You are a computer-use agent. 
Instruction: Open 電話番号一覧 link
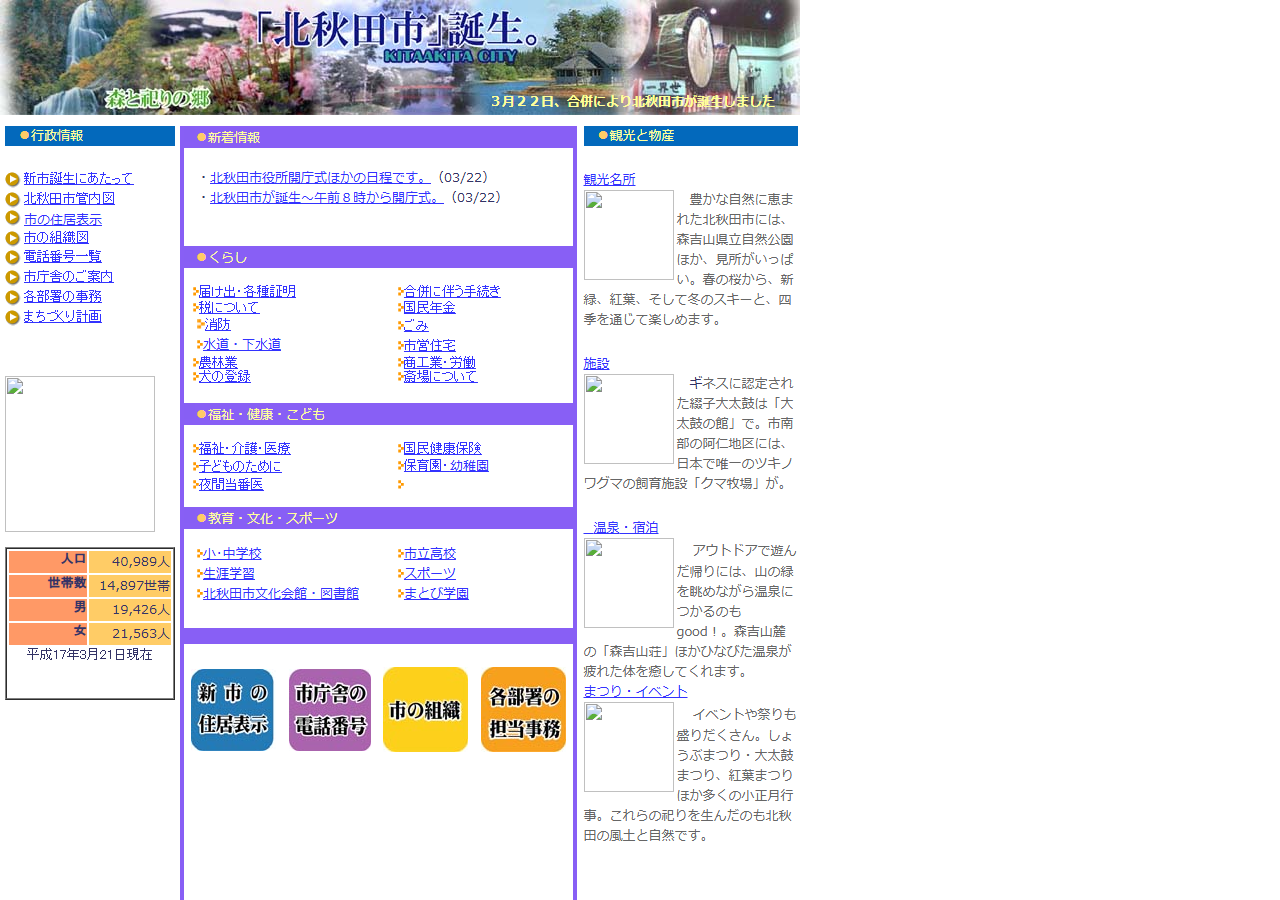pos(62,256)
